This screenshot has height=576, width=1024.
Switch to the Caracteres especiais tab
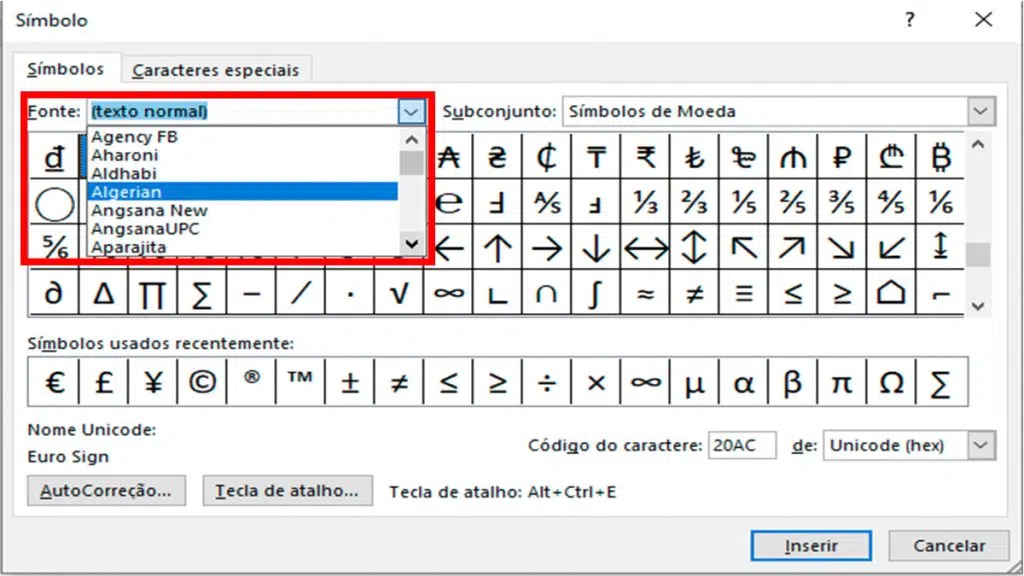[x=216, y=70]
